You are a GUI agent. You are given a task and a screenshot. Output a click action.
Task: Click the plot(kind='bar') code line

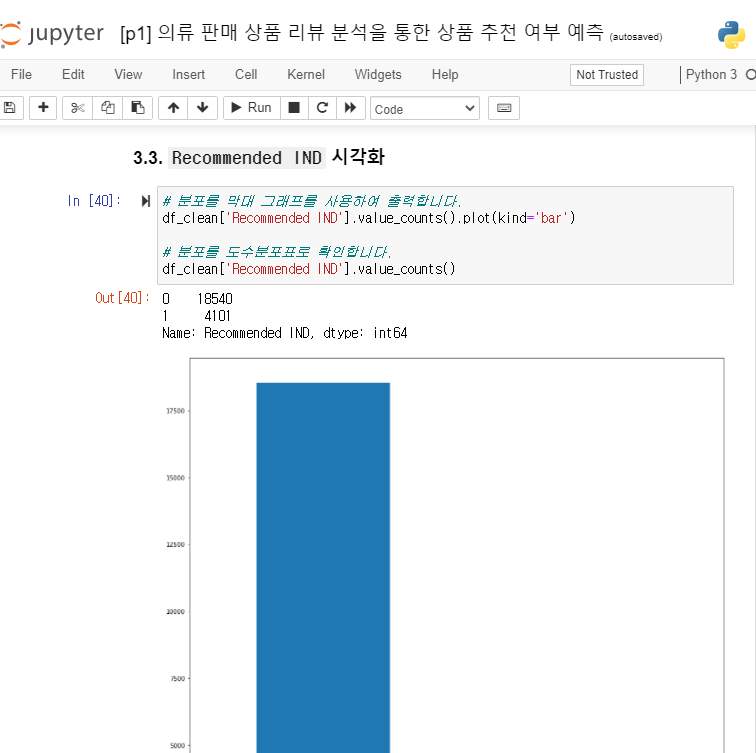pos(369,218)
